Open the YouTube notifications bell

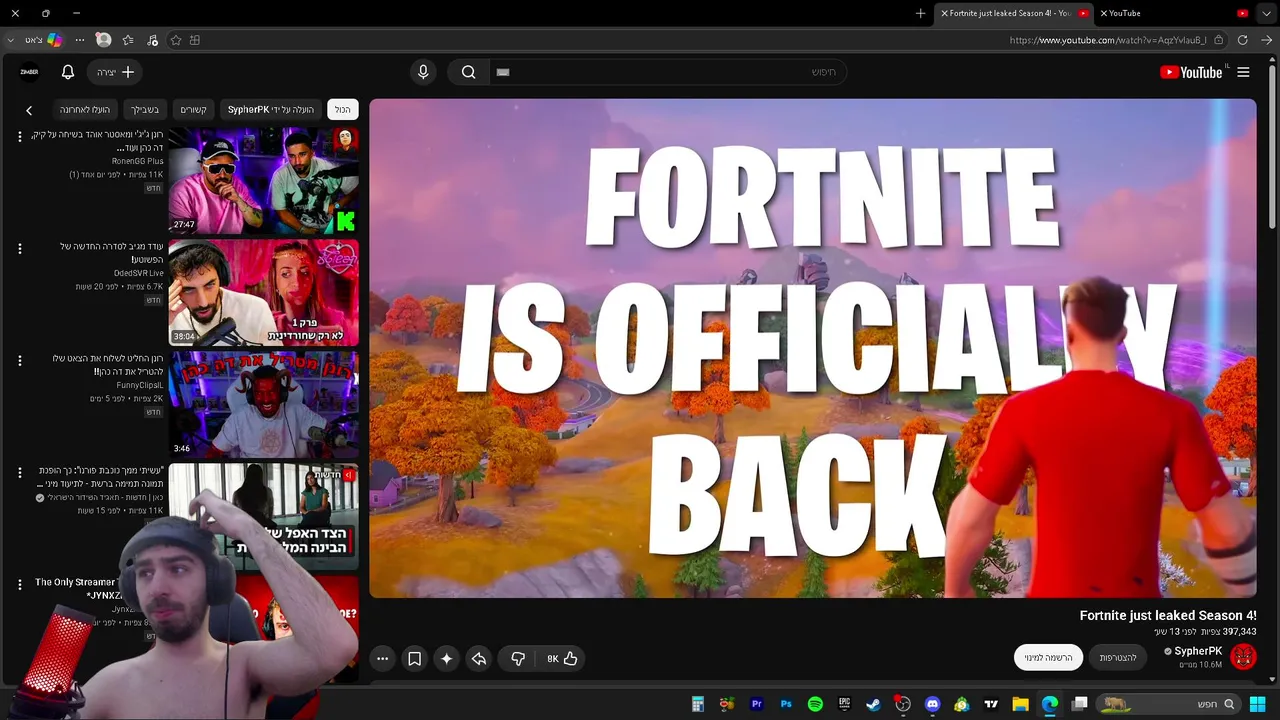click(68, 72)
